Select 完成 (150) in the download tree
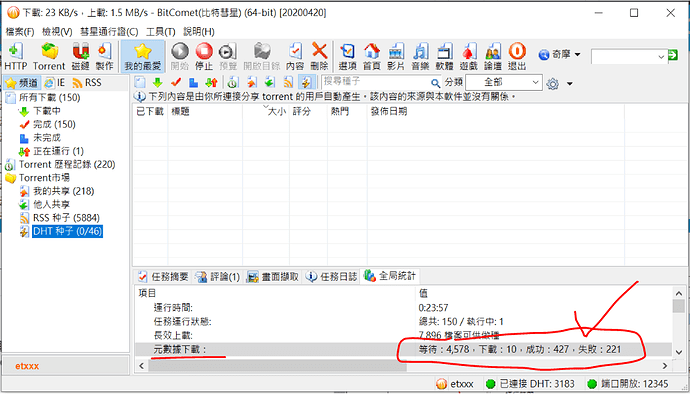The image size is (690, 394). (54, 125)
